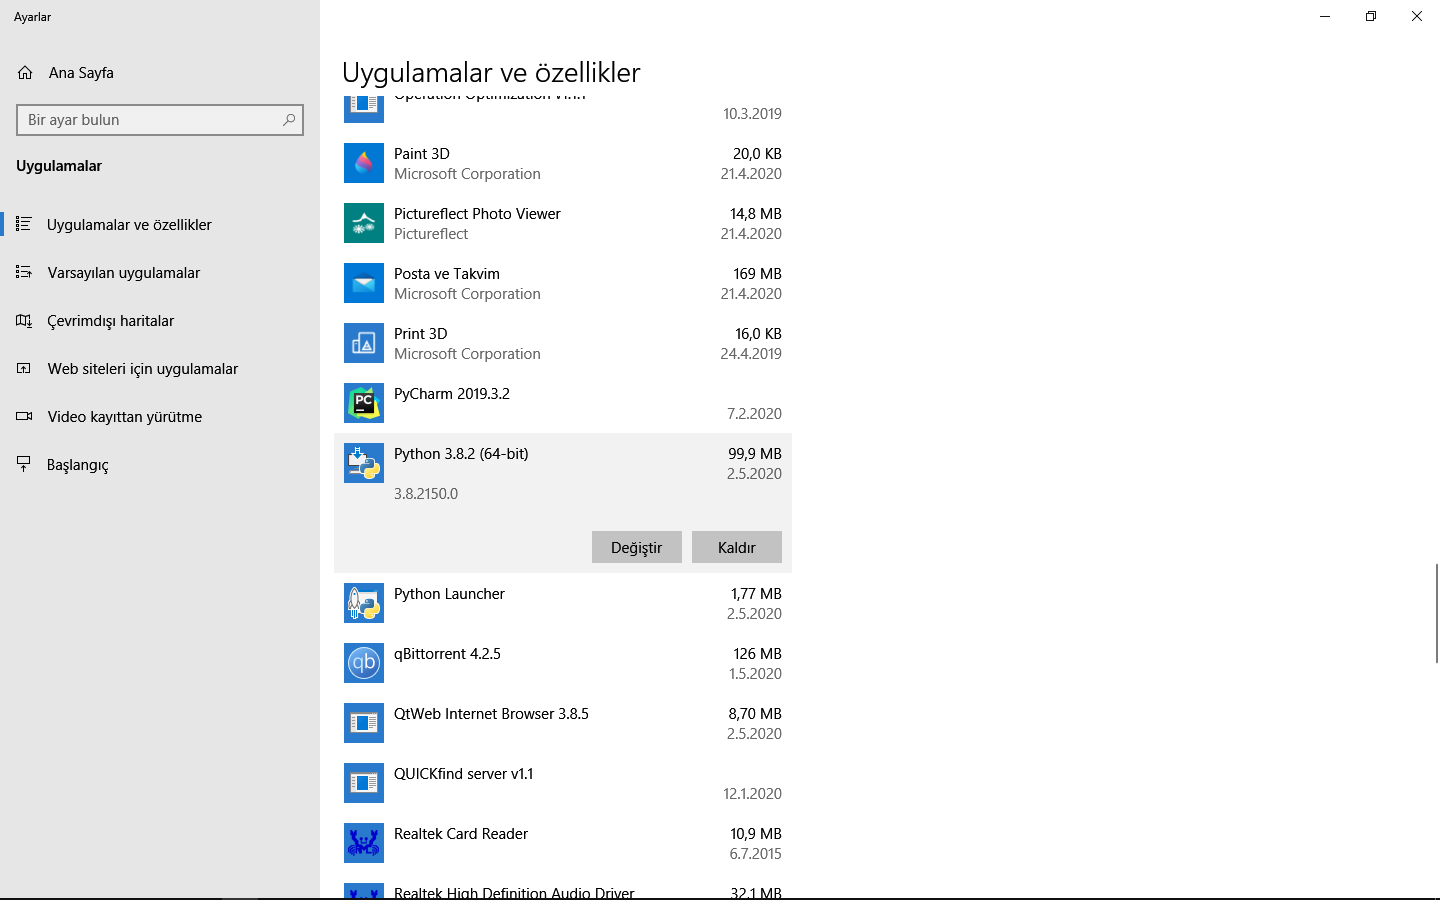Click the qBittorrent 4.2.5 icon
Viewport: 1440px width, 900px height.
tap(364, 663)
